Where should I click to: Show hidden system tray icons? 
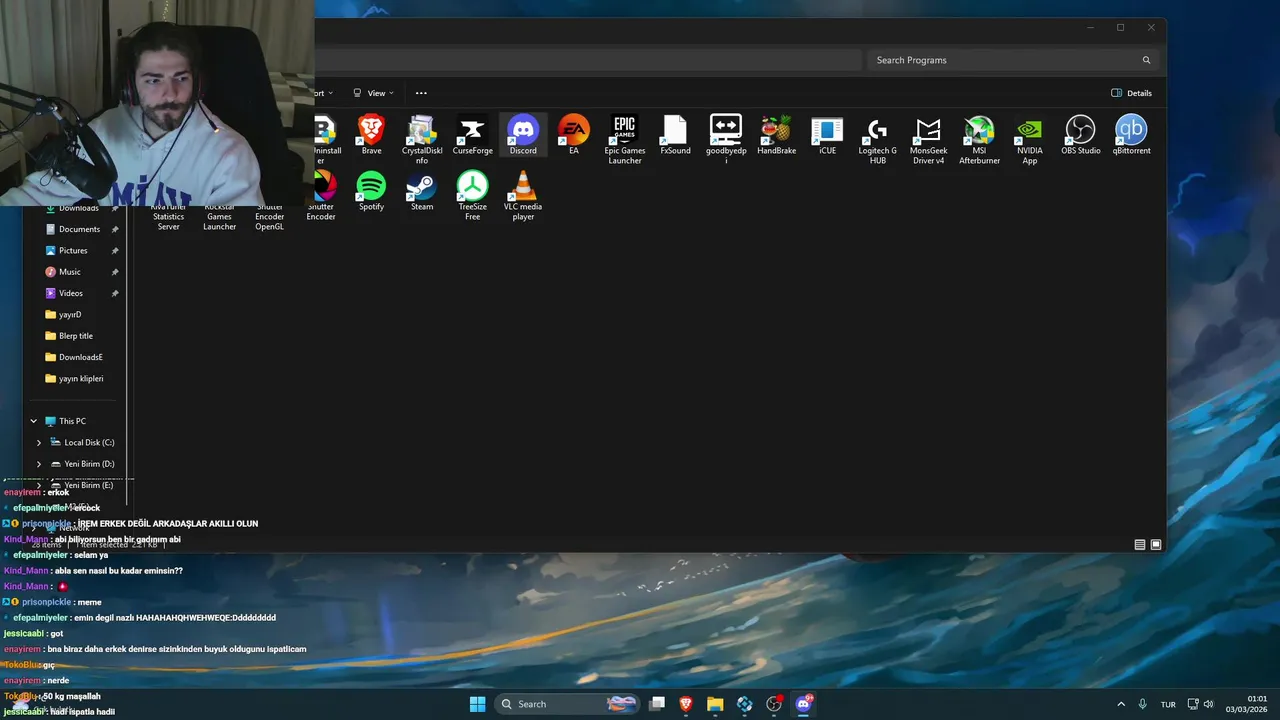click(x=1120, y=704)
